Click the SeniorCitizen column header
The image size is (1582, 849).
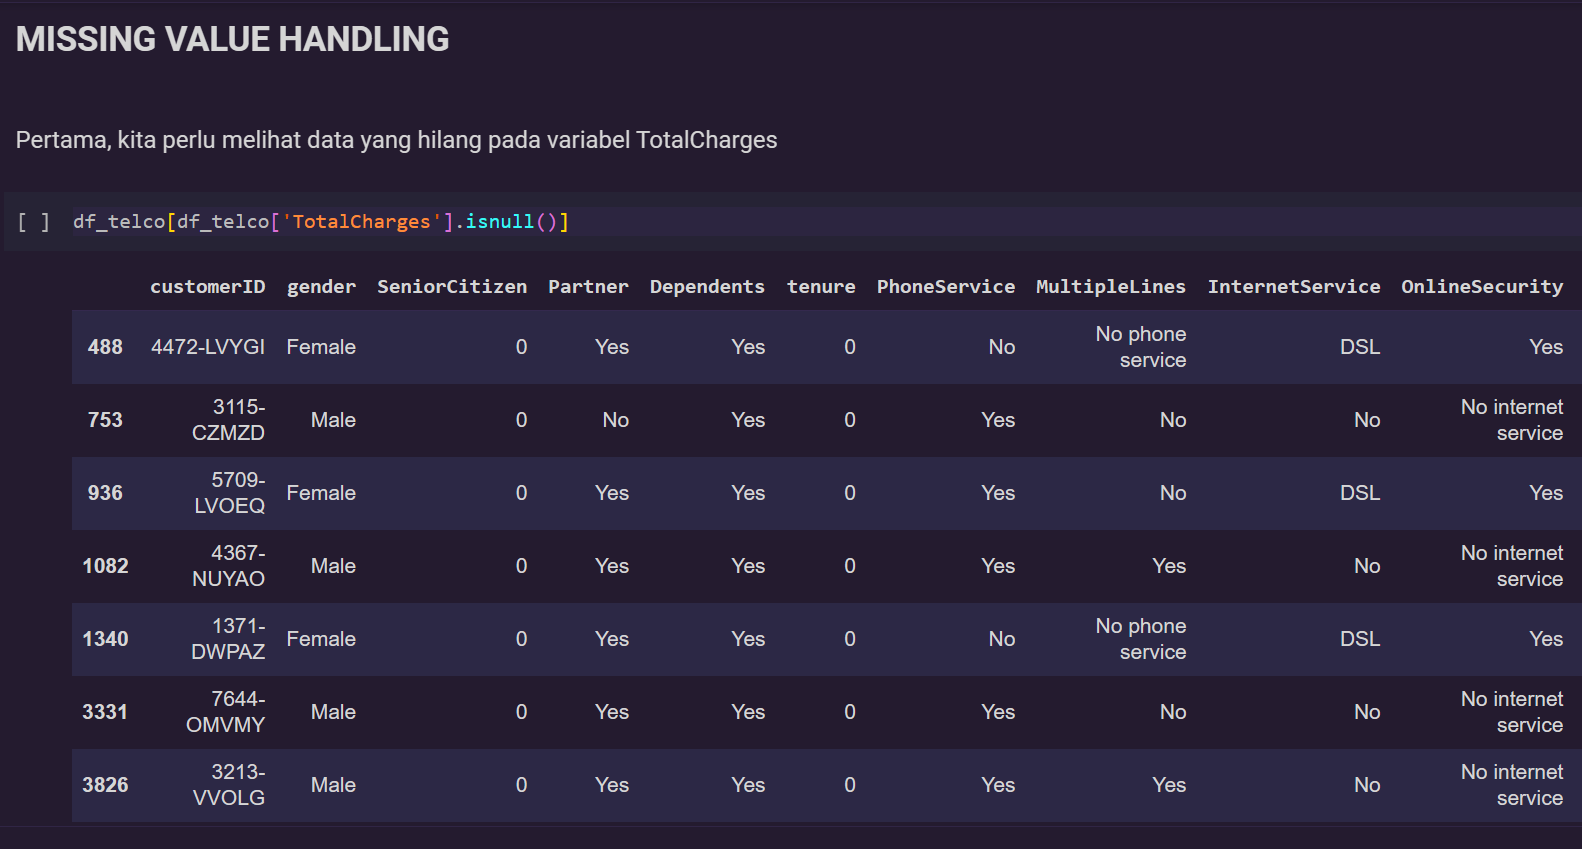(x=452, y=287)
